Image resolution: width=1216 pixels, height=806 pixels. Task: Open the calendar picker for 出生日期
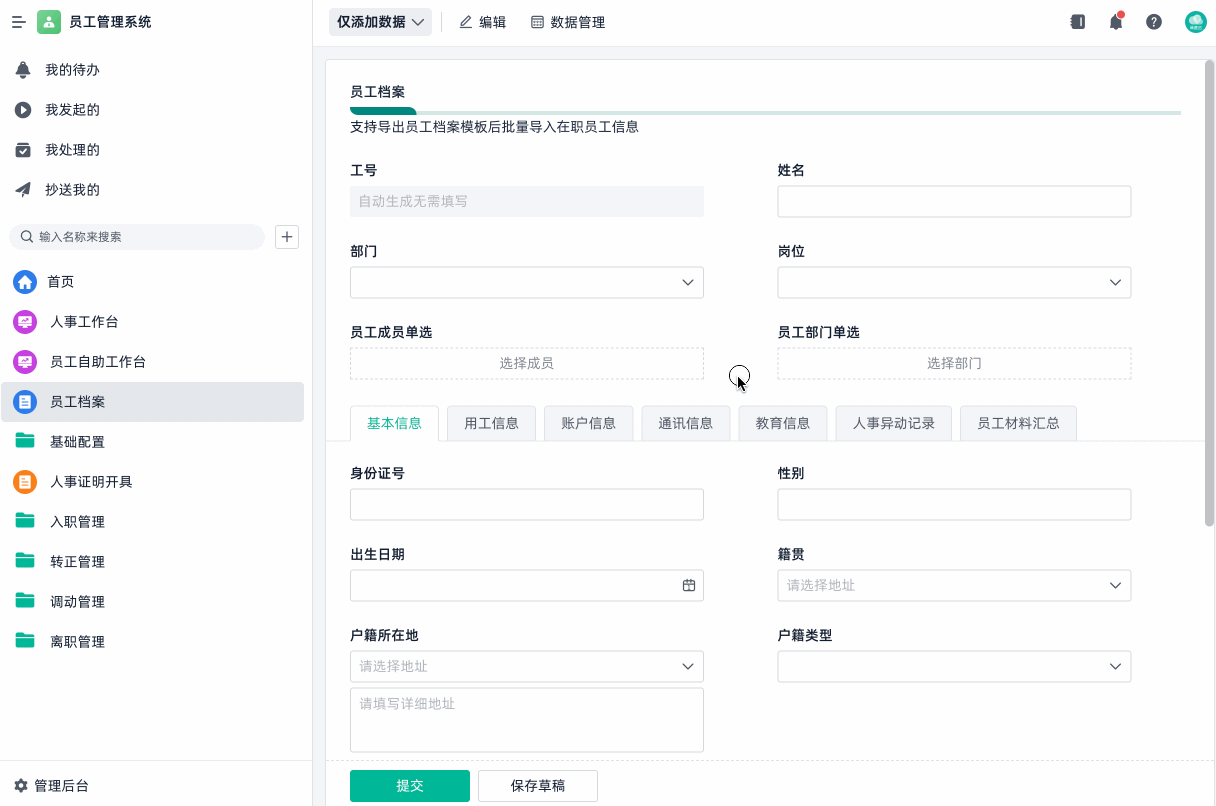coord(689,585)
